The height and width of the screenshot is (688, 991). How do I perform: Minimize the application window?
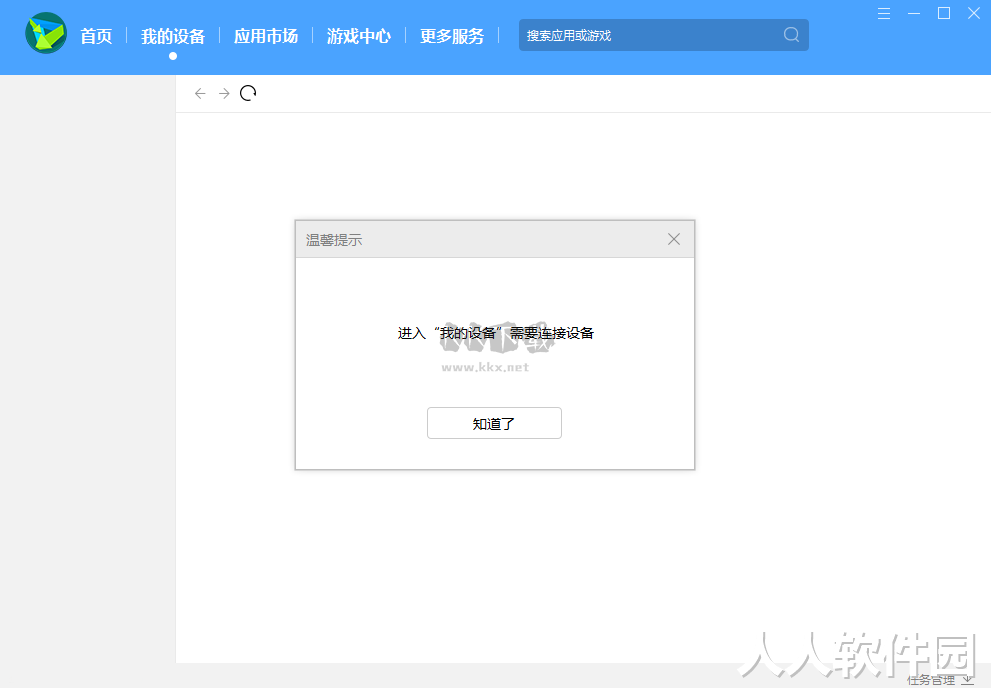point(914,13)
